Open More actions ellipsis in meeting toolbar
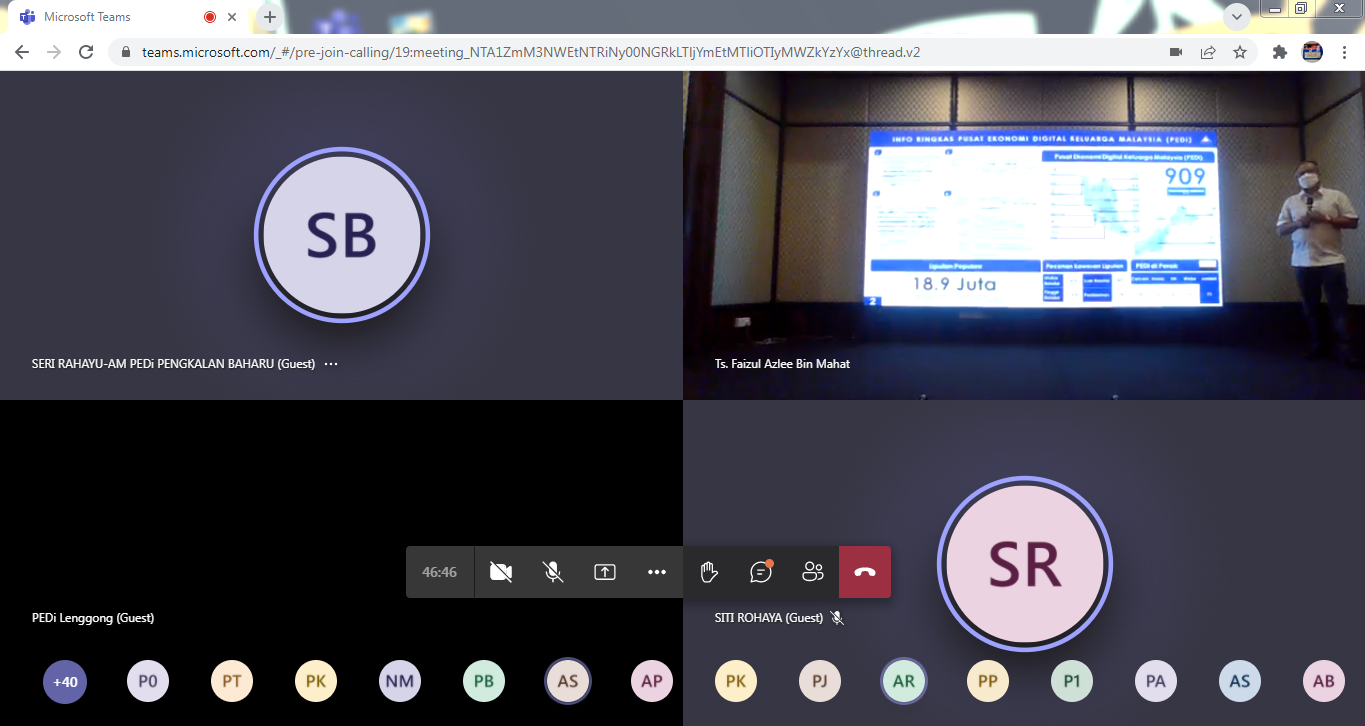1365x726 pixels. click(656, 572)
